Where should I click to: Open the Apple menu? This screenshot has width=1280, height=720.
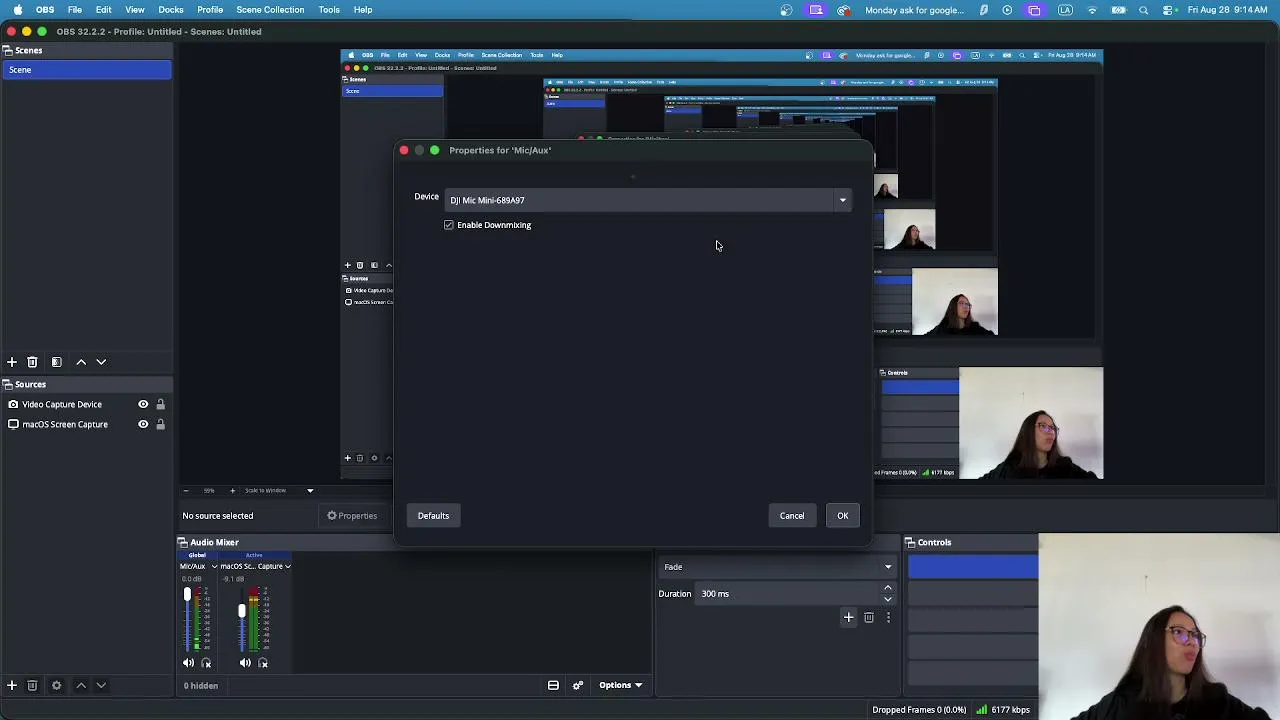(x=18, y=10)
